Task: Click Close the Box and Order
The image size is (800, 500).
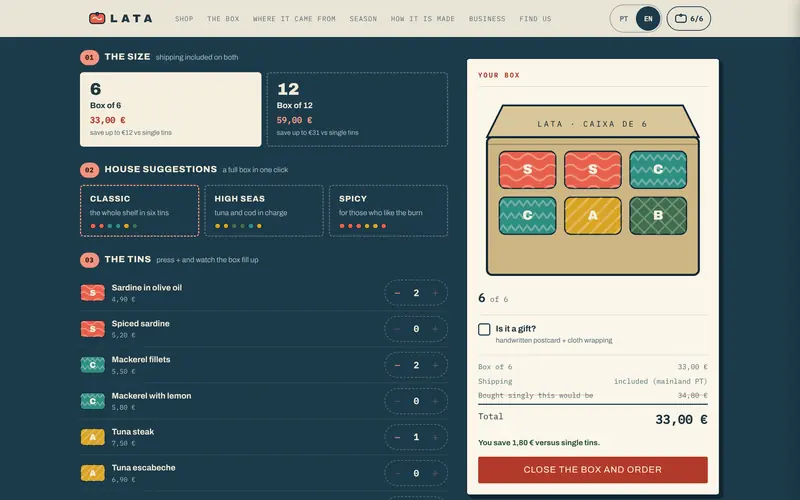Action: point(592,469)
